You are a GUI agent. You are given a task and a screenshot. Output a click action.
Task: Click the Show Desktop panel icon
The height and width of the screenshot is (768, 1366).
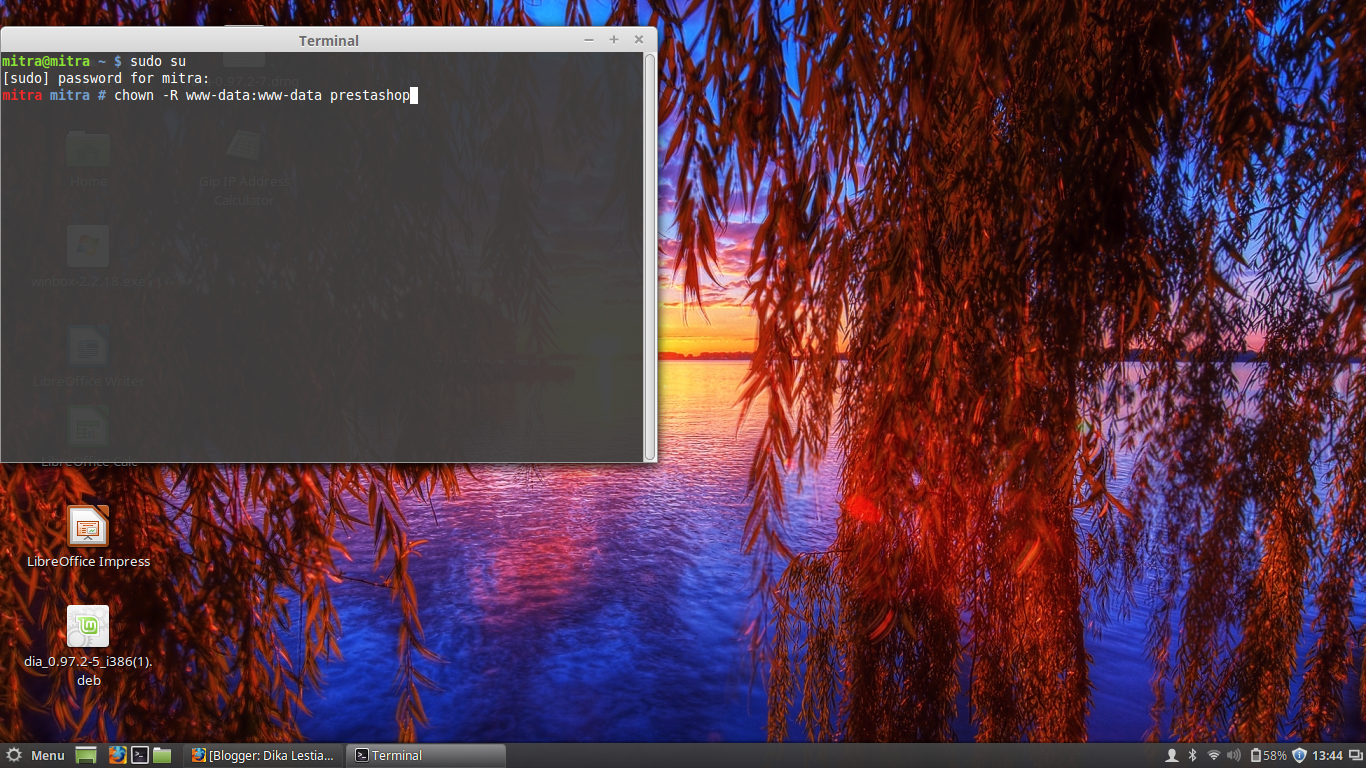(x=86, y=755)
